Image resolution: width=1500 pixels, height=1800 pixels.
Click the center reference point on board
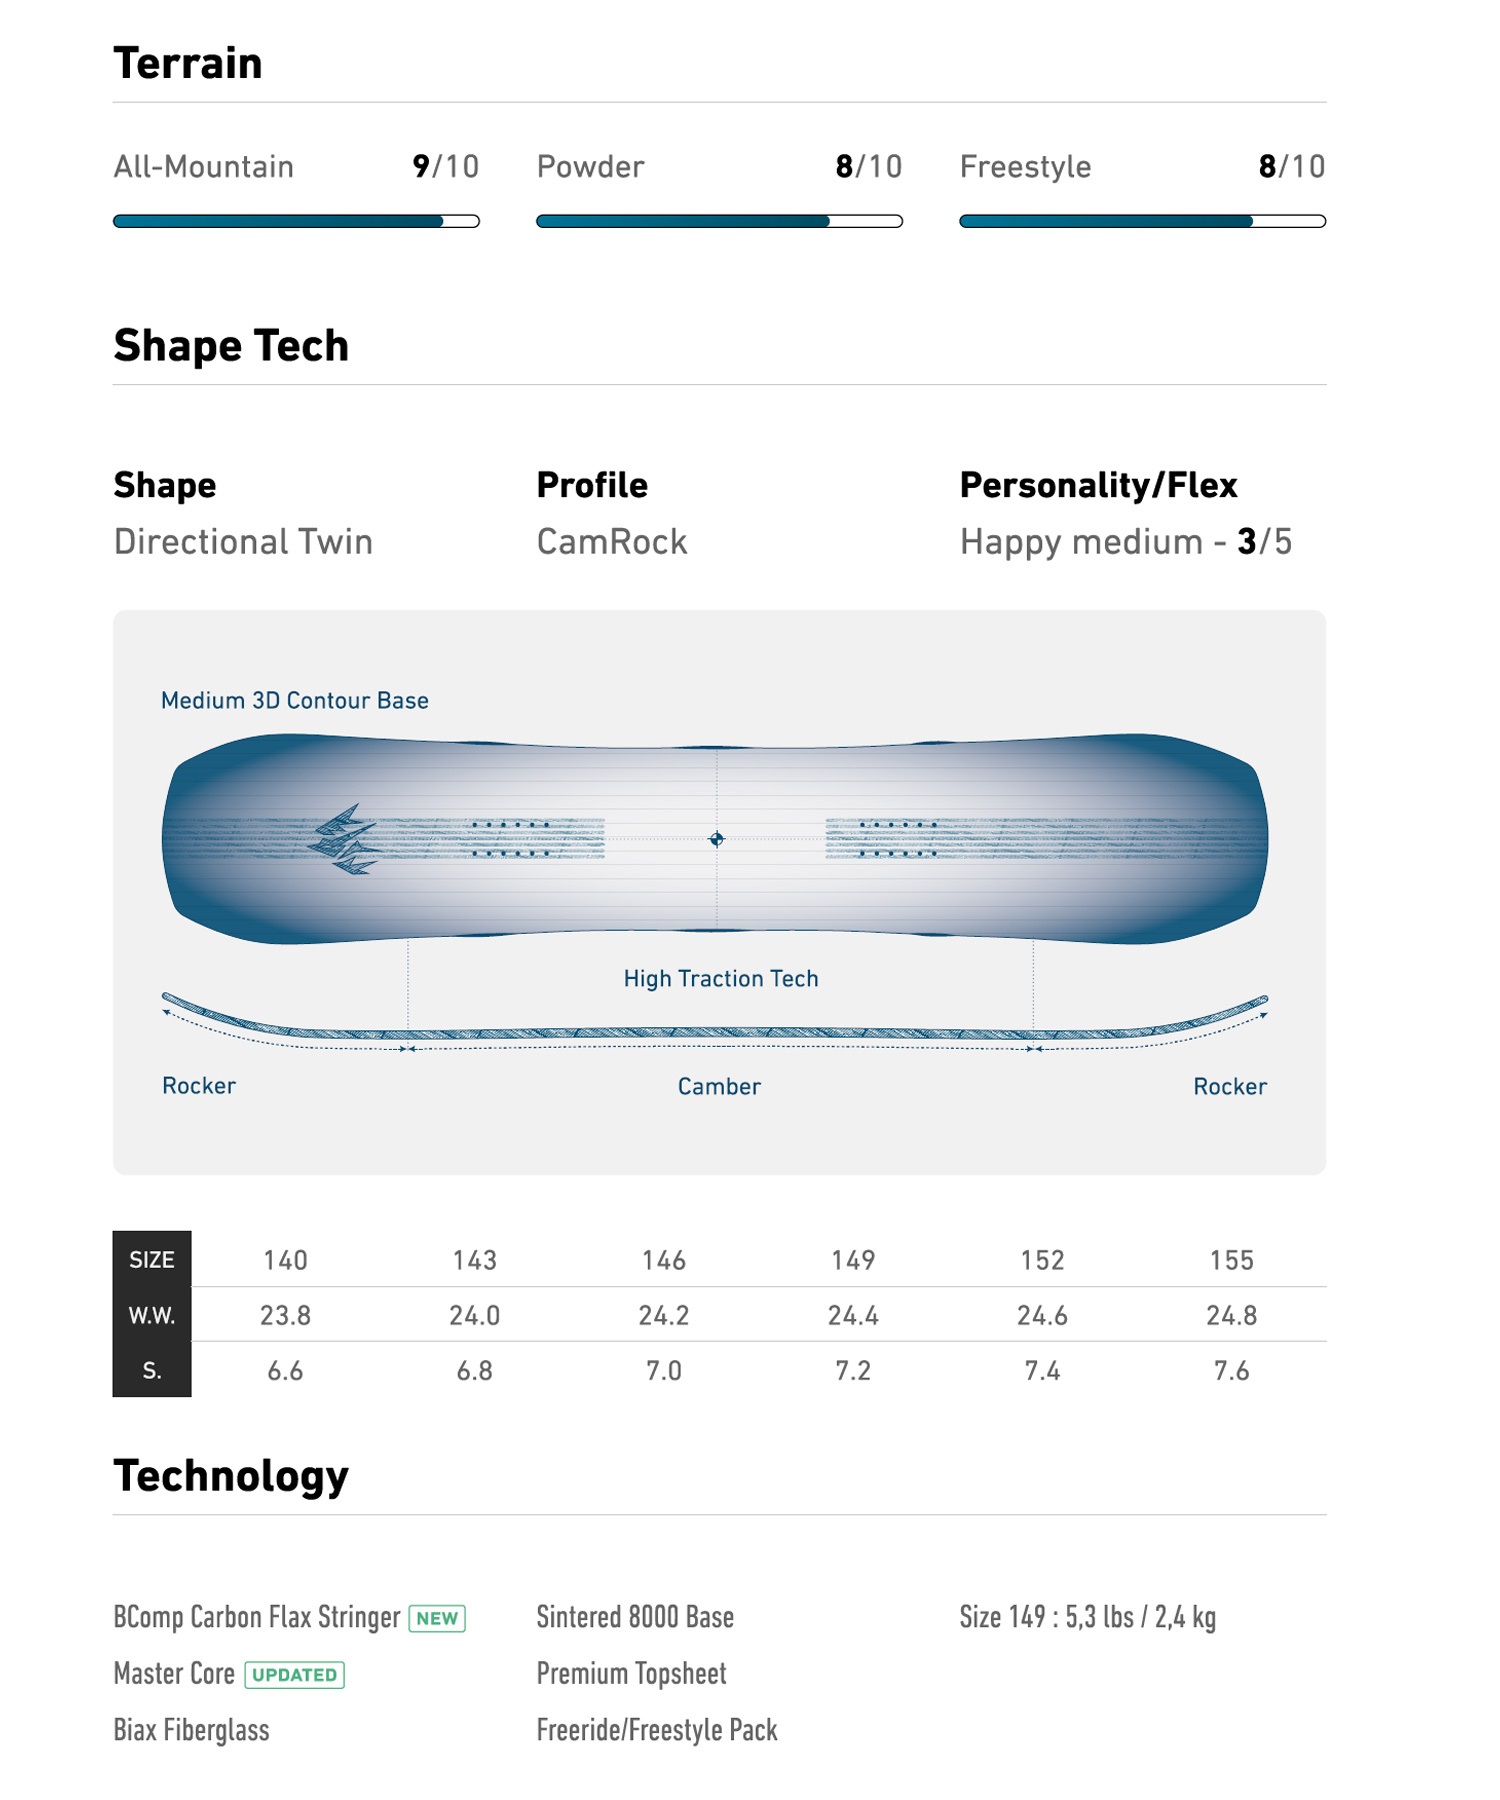[716, 839]
